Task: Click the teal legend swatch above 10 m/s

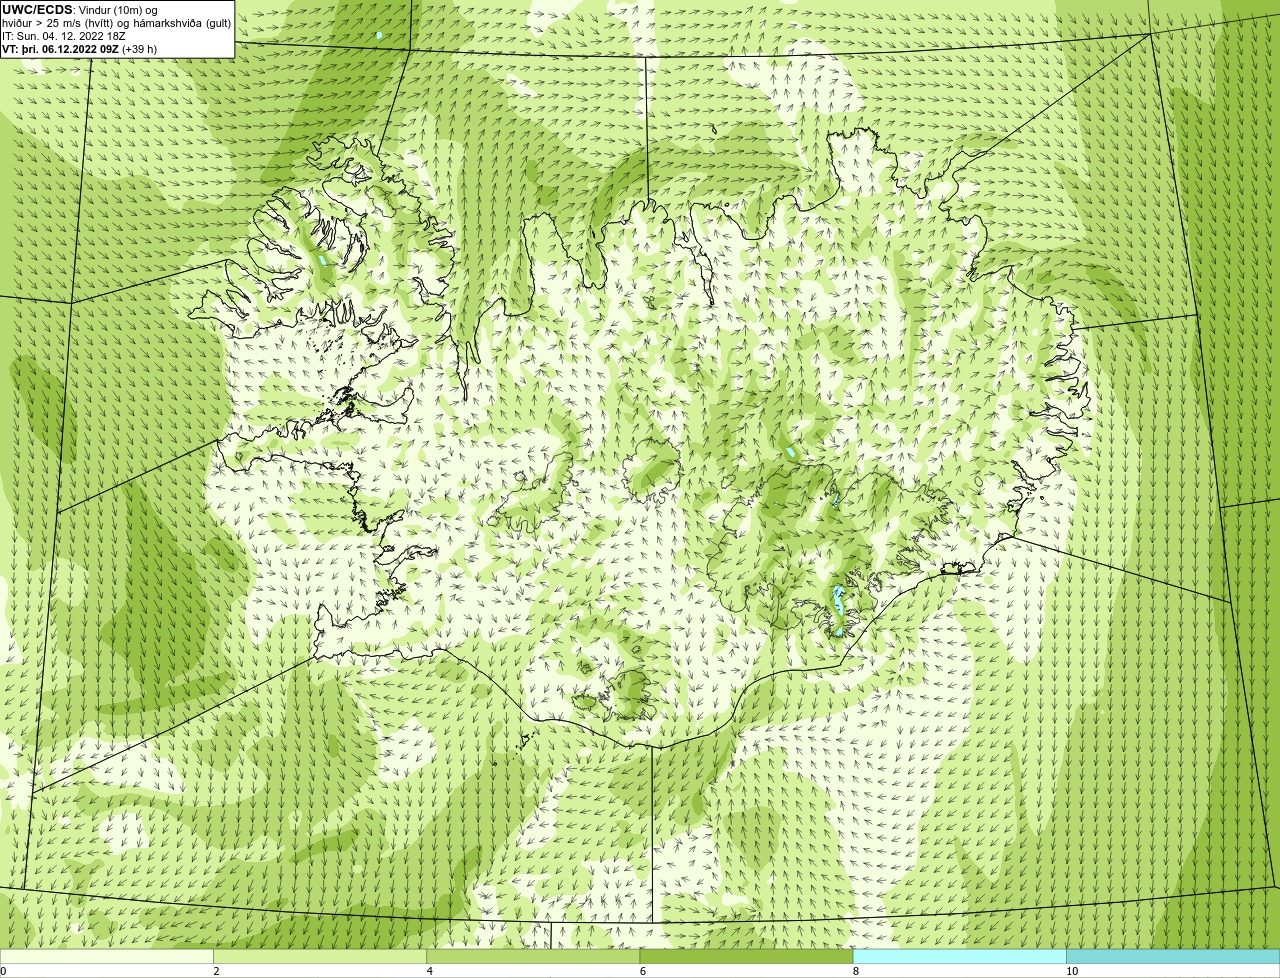Action: pos(1173,956)
